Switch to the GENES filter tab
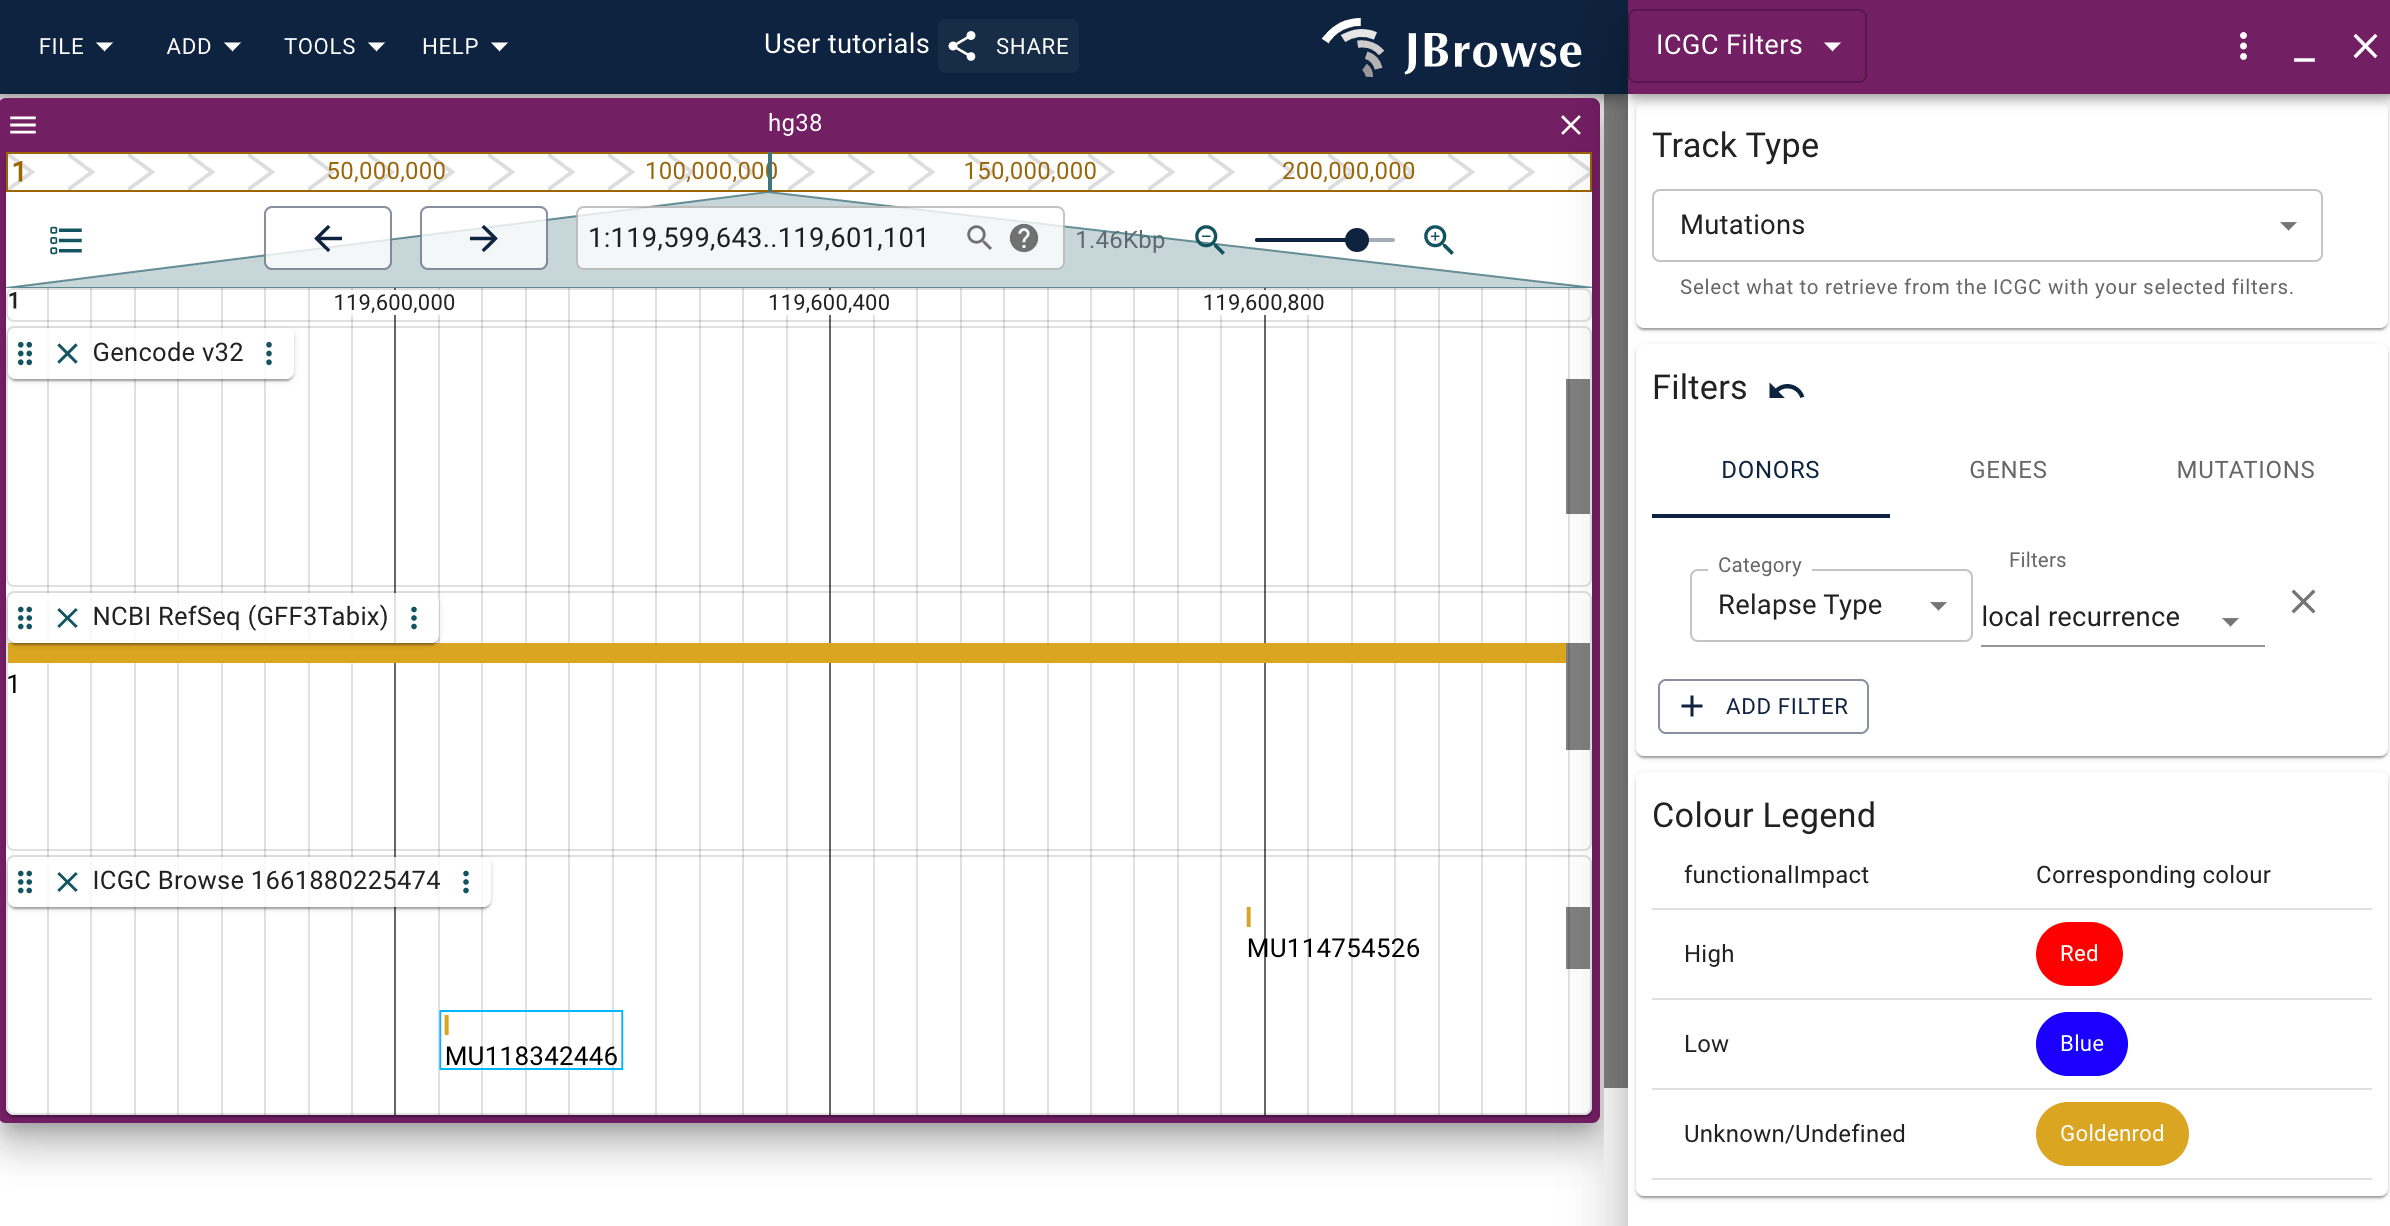Viewport: 2390px width, 1226px height. (x=2008, y=470)
